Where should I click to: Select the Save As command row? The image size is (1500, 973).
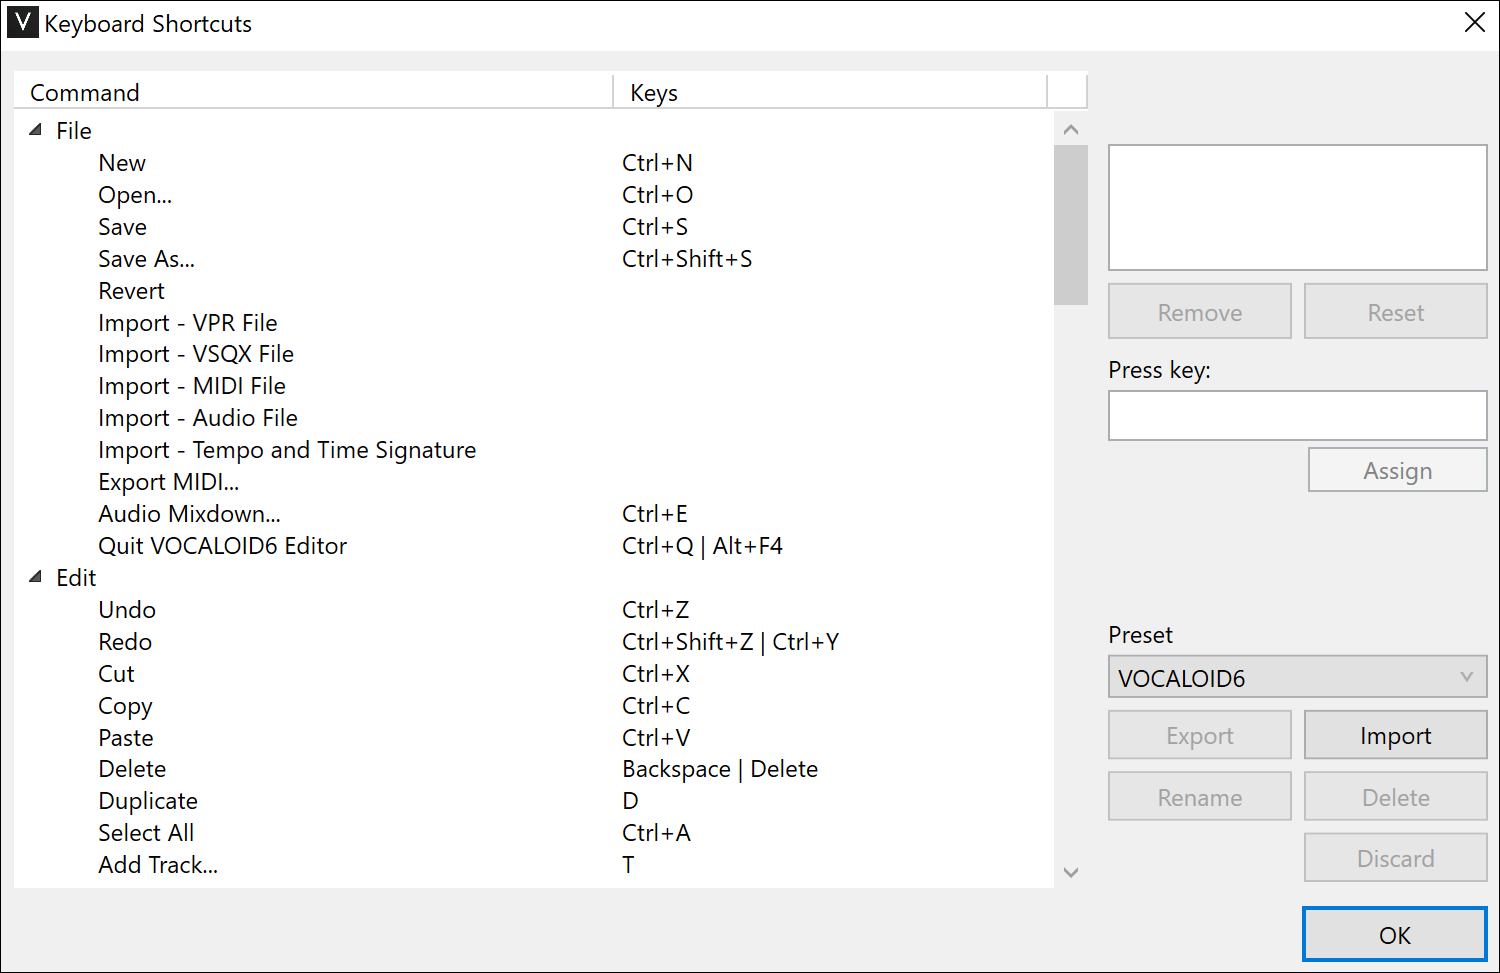[x=300, y=258]
